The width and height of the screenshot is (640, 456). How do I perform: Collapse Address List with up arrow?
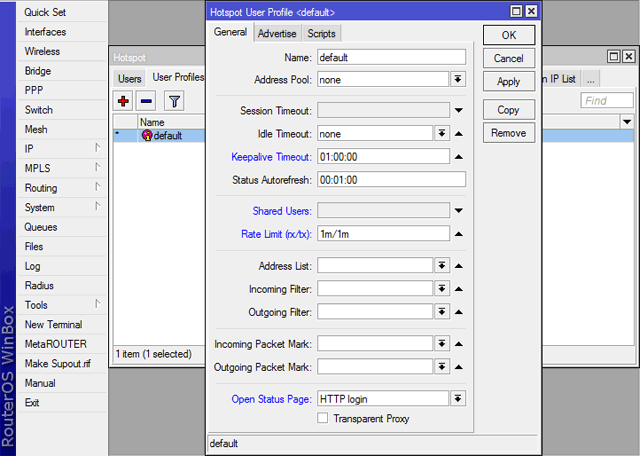tap(459, 266)
